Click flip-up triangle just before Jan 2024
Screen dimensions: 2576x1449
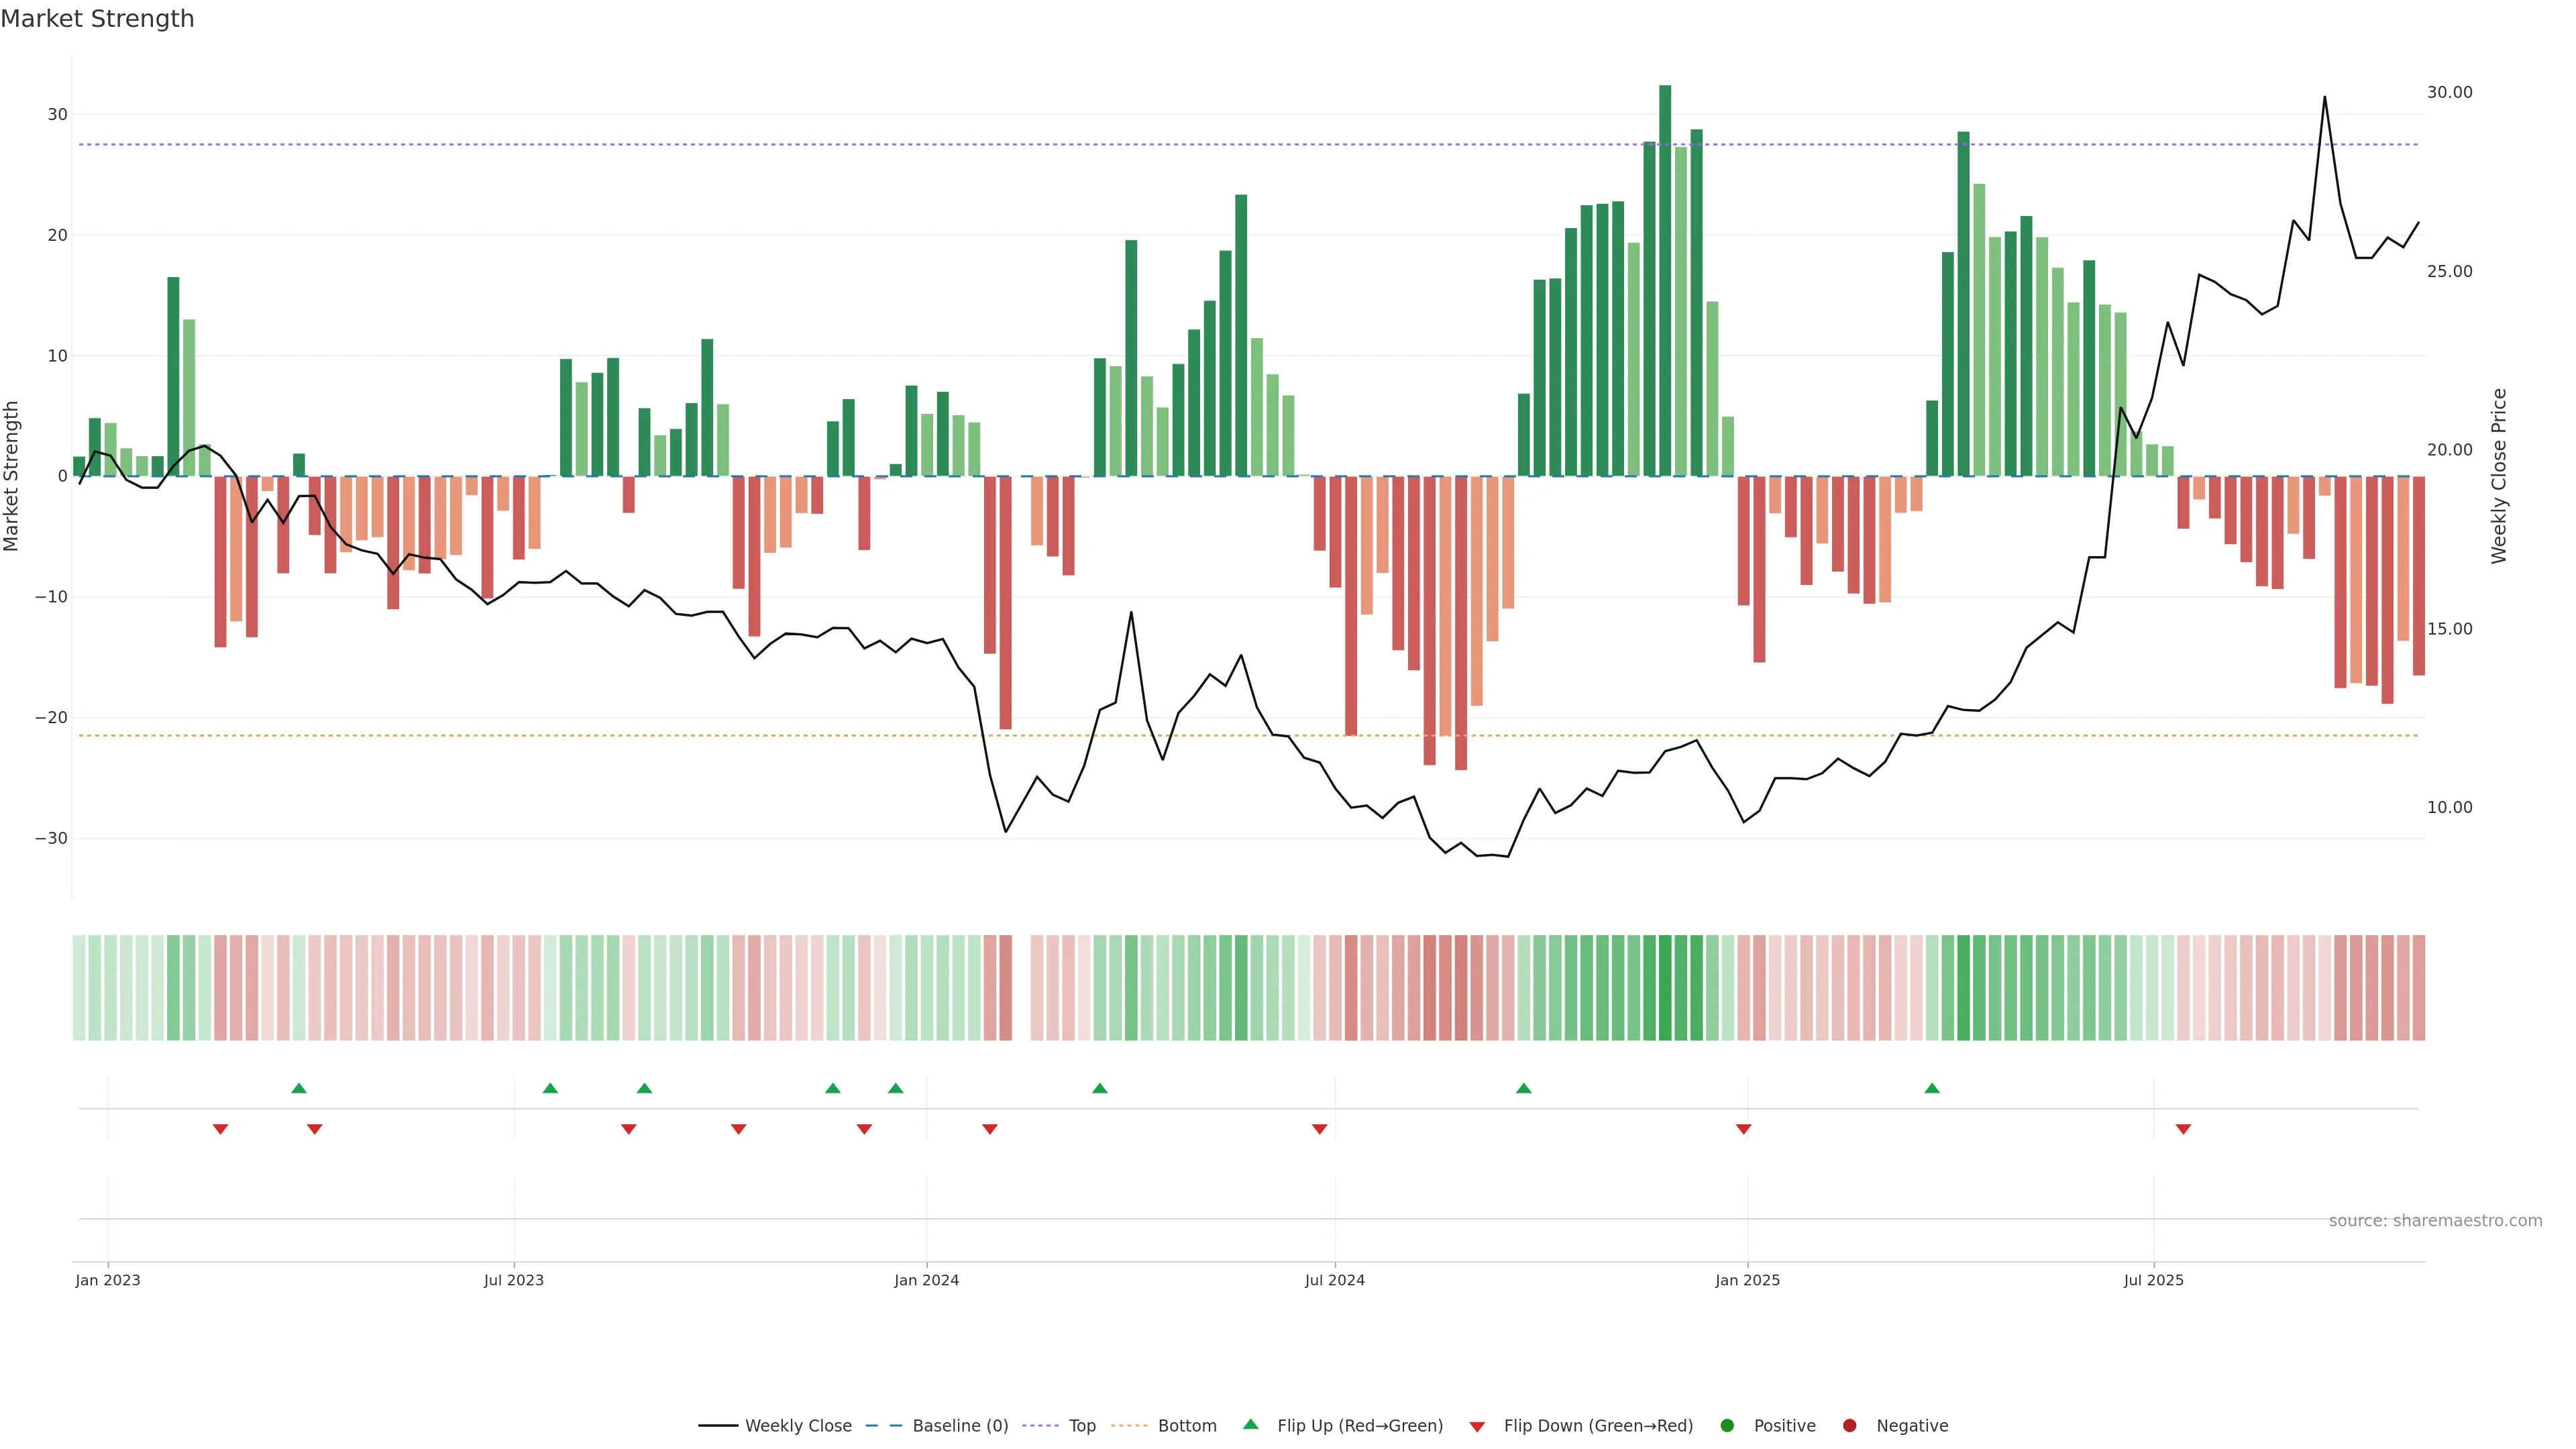pos(896,1088)
